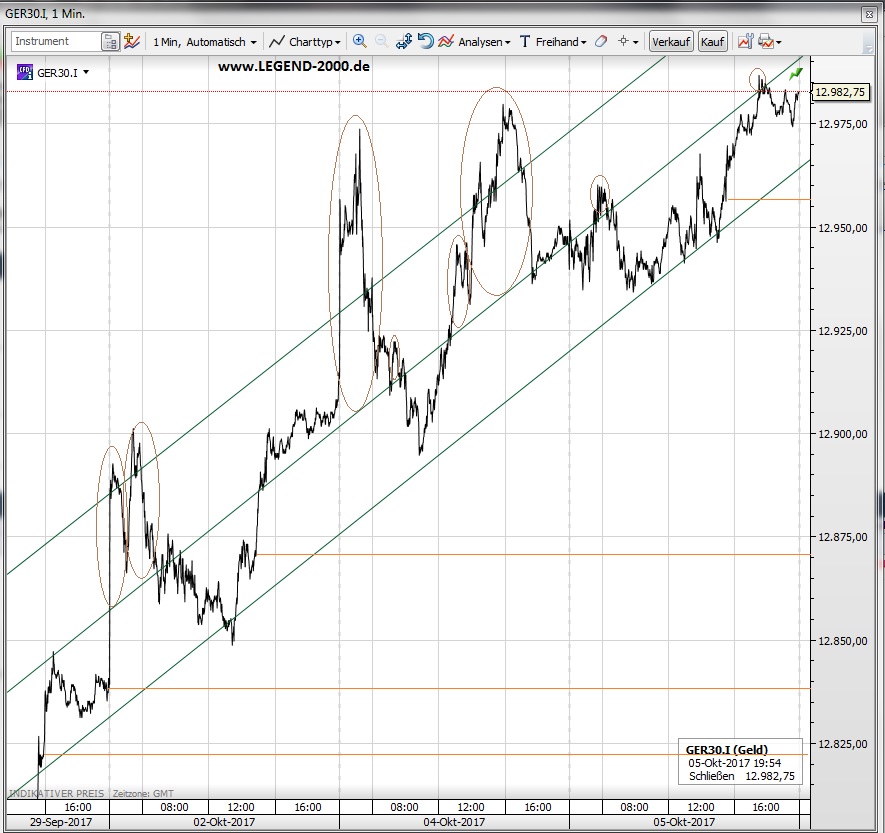Select the chart pan arrows tool
The width and height of the screenshot is (885, 833).
404,42
